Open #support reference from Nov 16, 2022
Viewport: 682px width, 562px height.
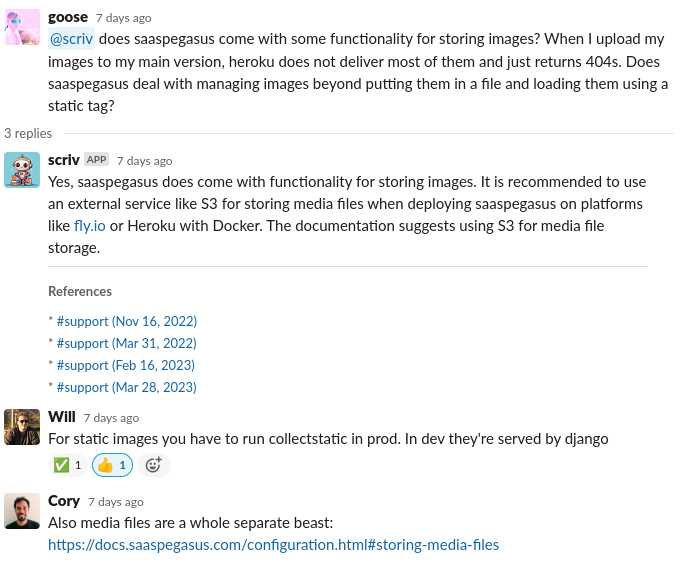(x=127, y=321)
